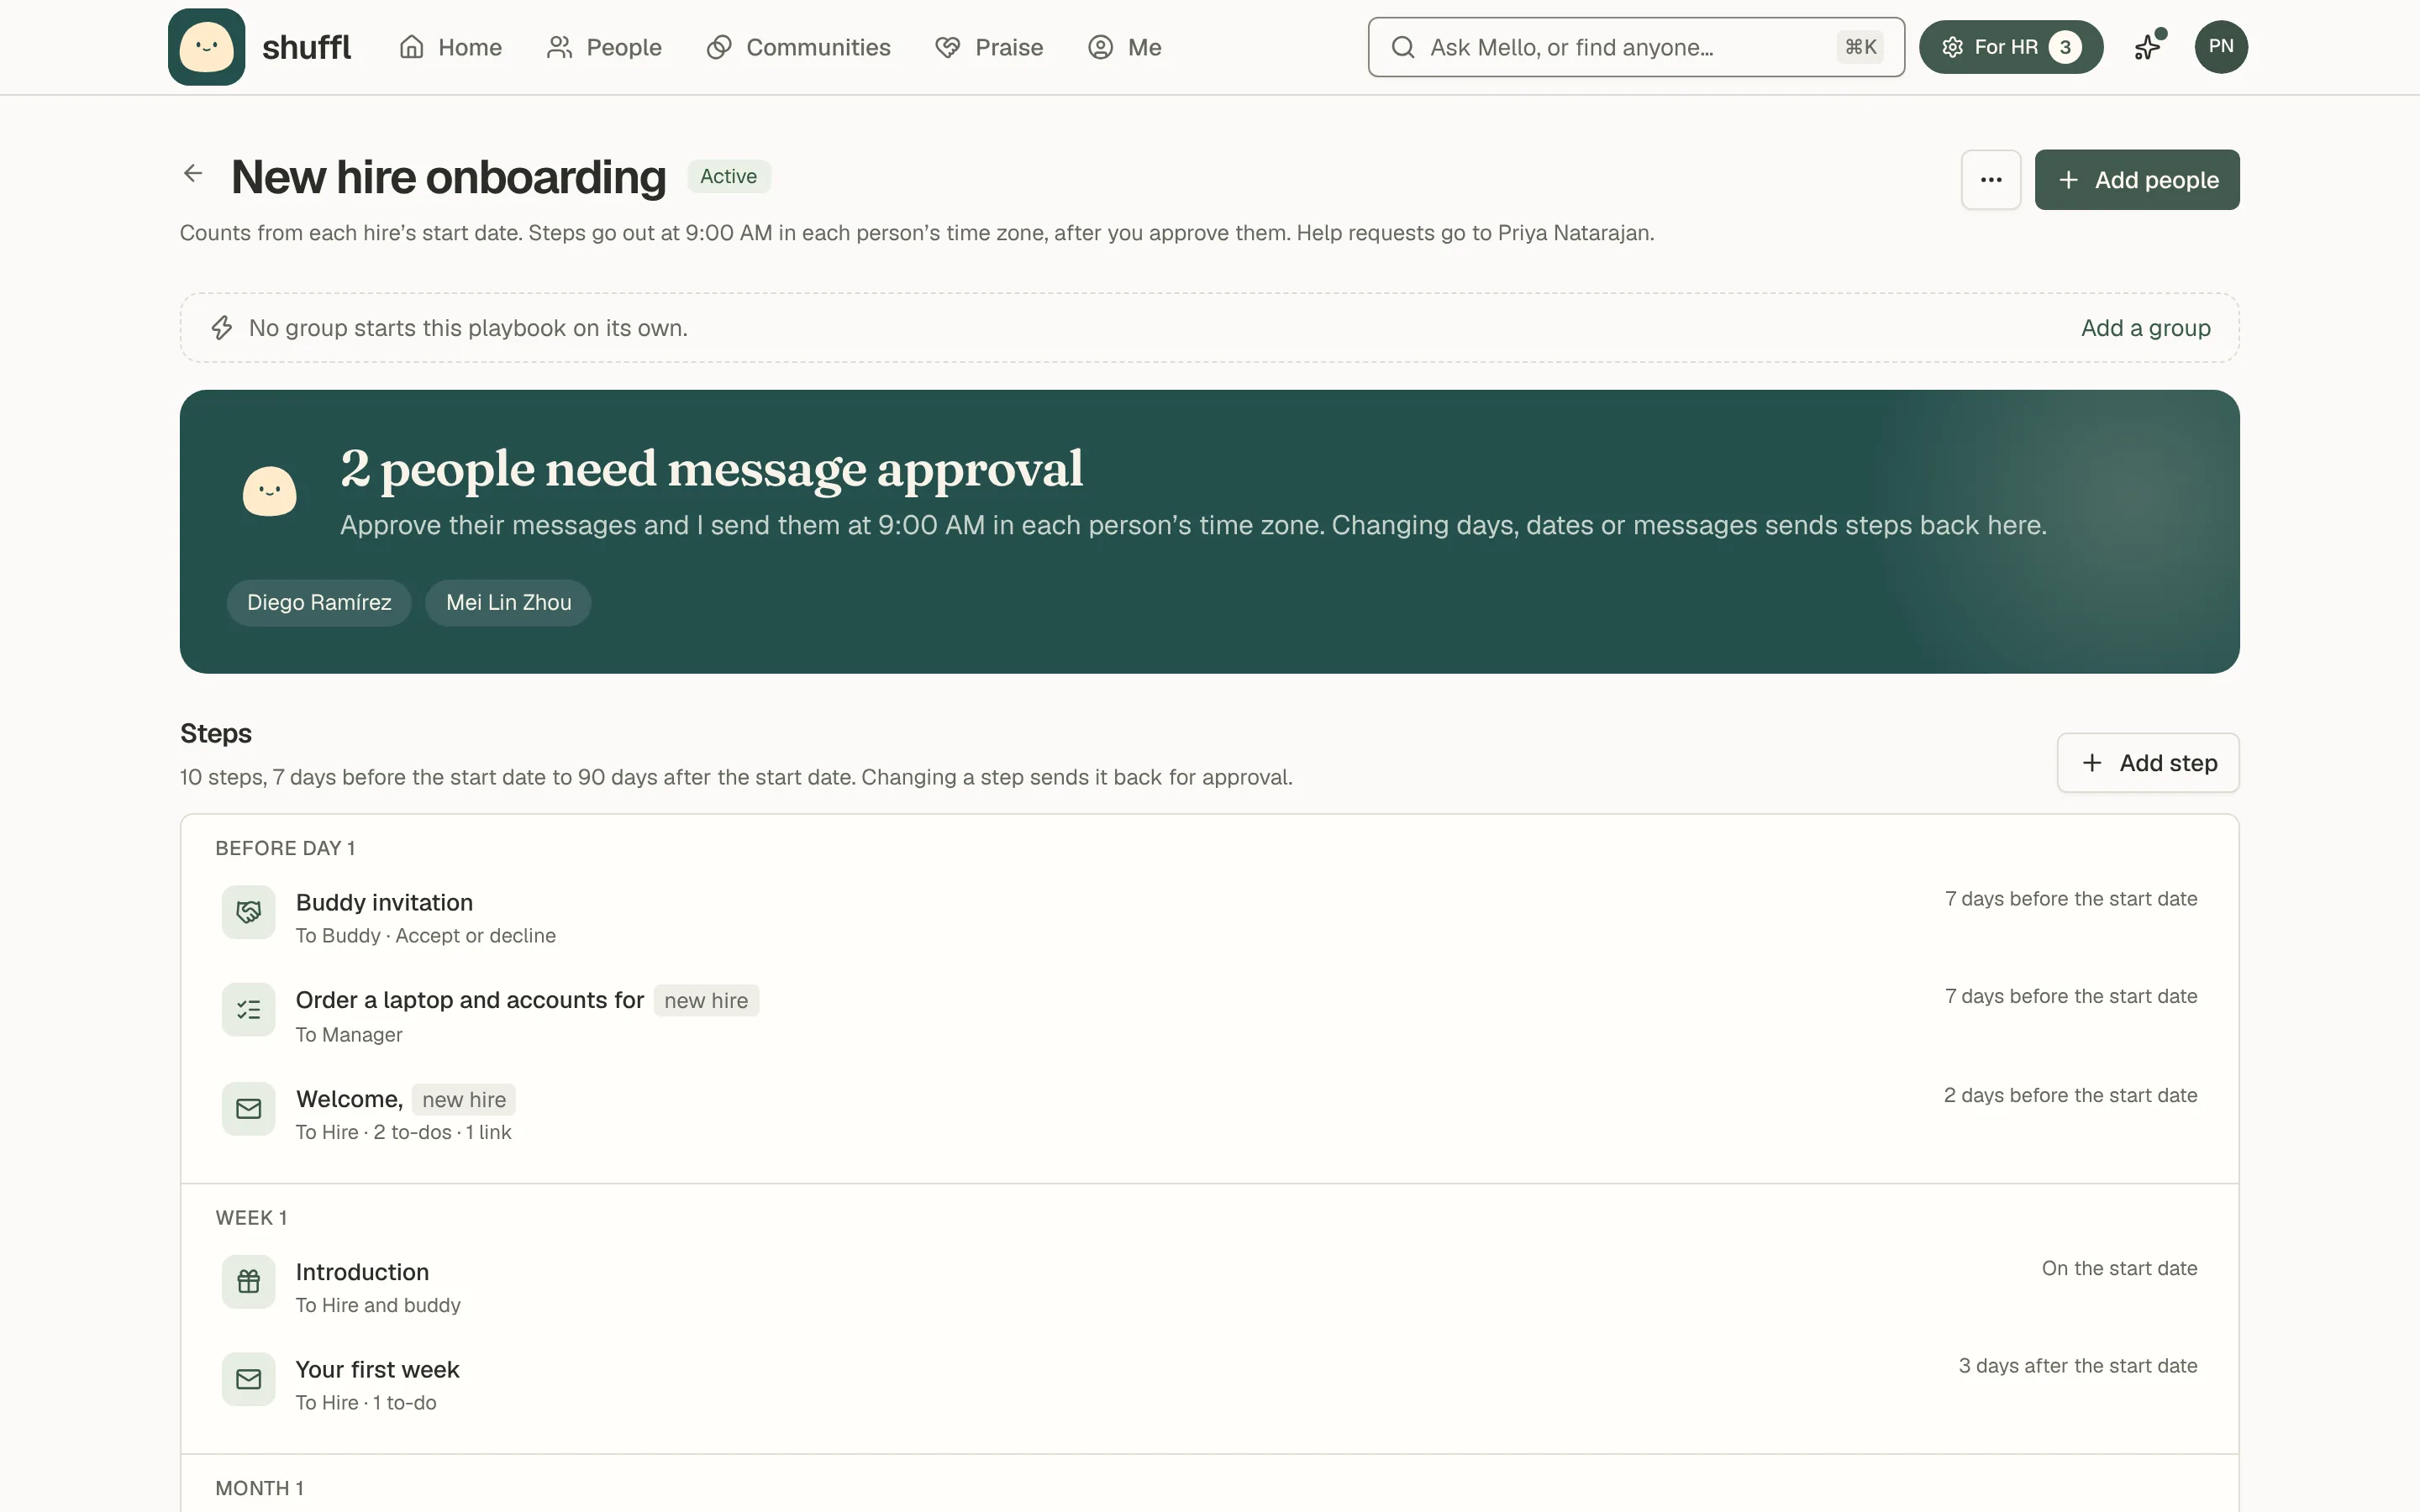Open the Order a laptop and accounts step
This screenshot has height=1512, width=2420.
click(1209, 1014)
